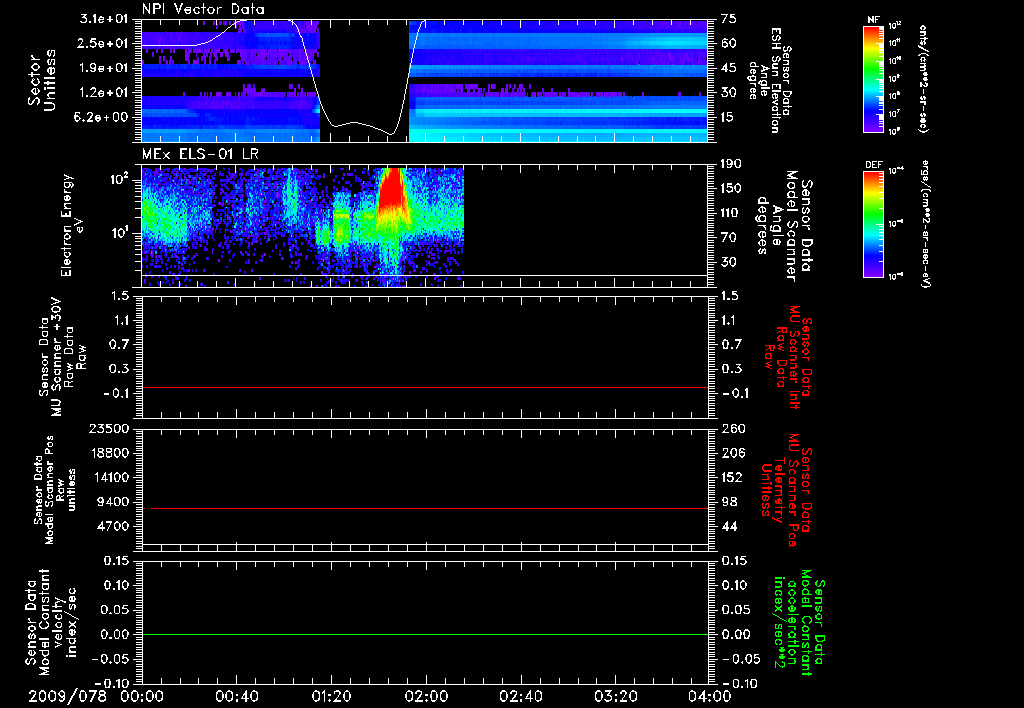1024x708 pixels.
Task: Click the 'MU Scanner +30V Raw Data' axis title
Action: click(61, 357)
